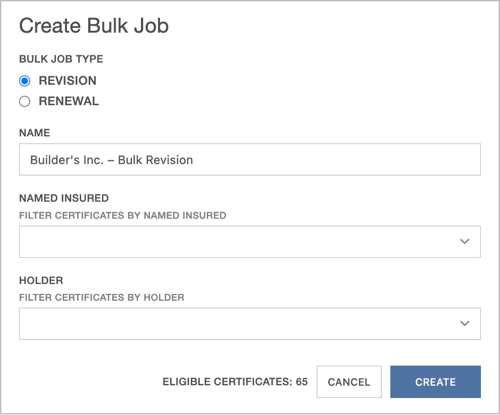The image size is (500, 415).
Task: Click the REVISION option label text
Action: 68,81
